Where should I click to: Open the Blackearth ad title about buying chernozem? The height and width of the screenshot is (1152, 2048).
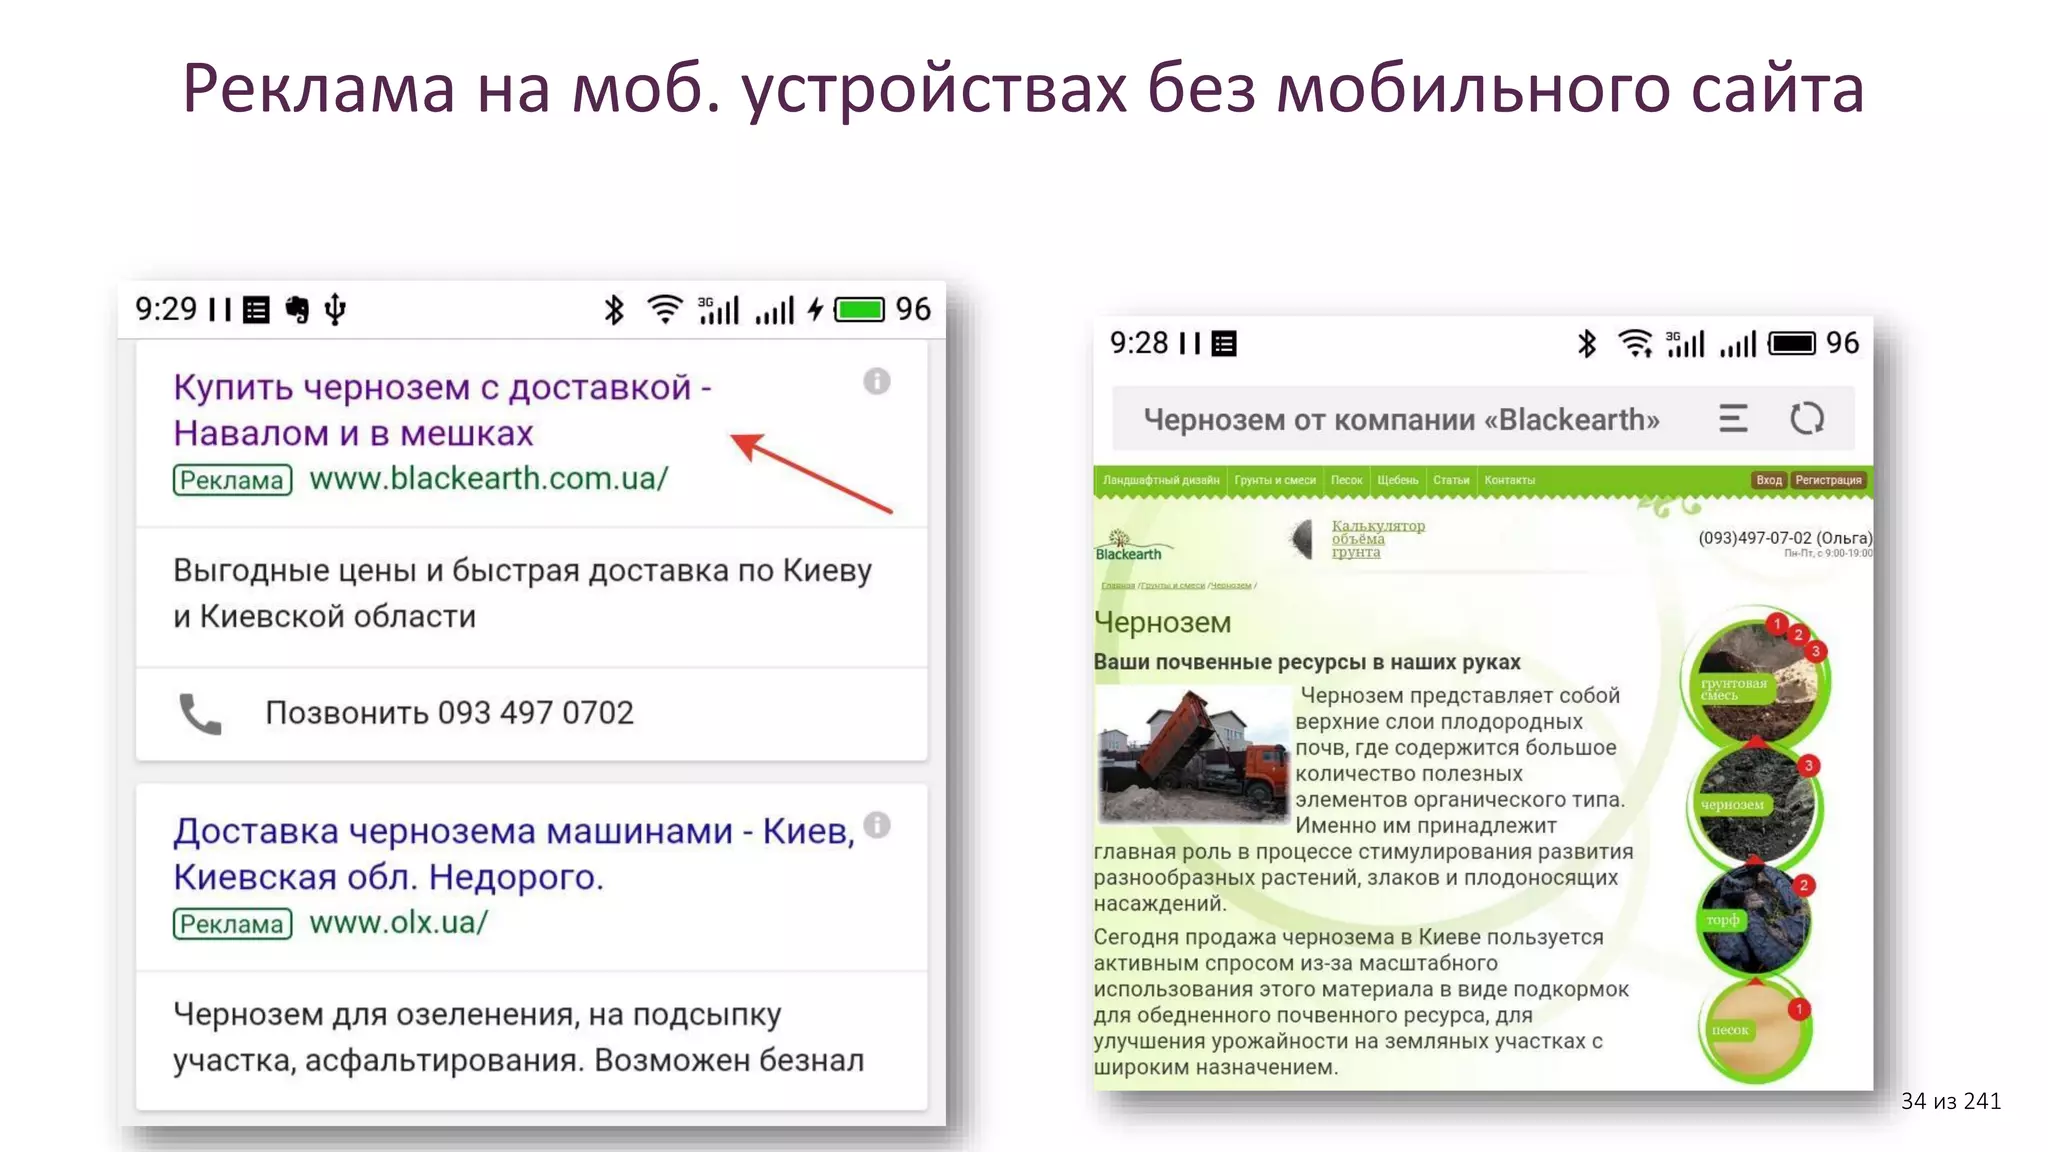(442, 410)
